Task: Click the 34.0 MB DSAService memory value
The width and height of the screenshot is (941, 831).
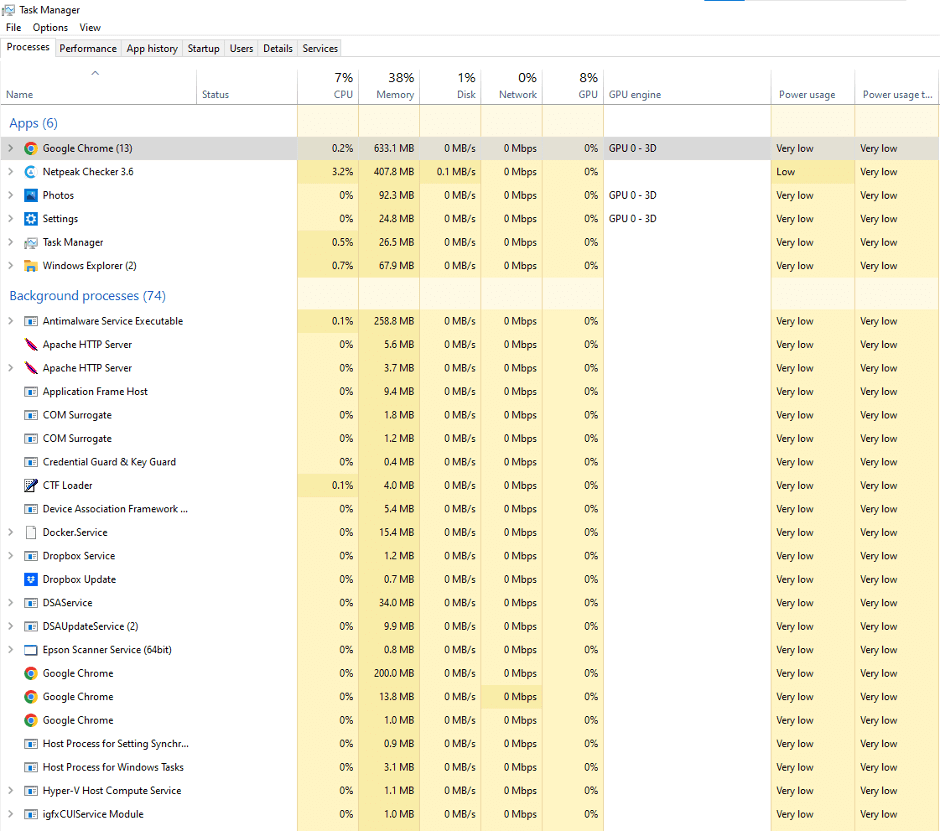Action: click(396, 603)
